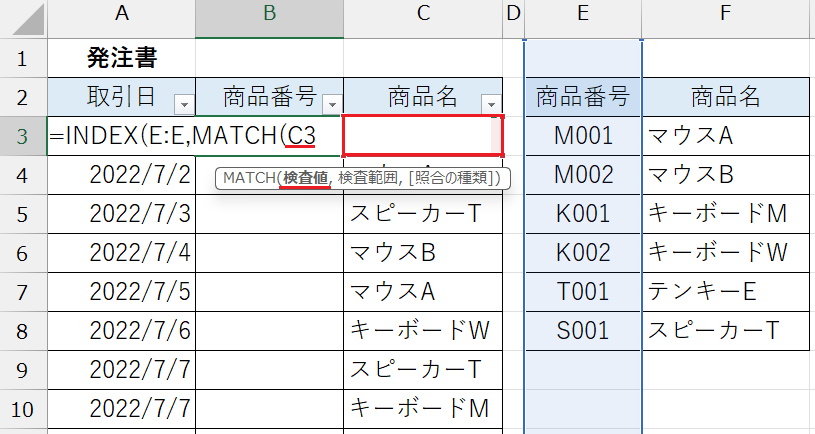Select row 1 header

click(23, 58)
